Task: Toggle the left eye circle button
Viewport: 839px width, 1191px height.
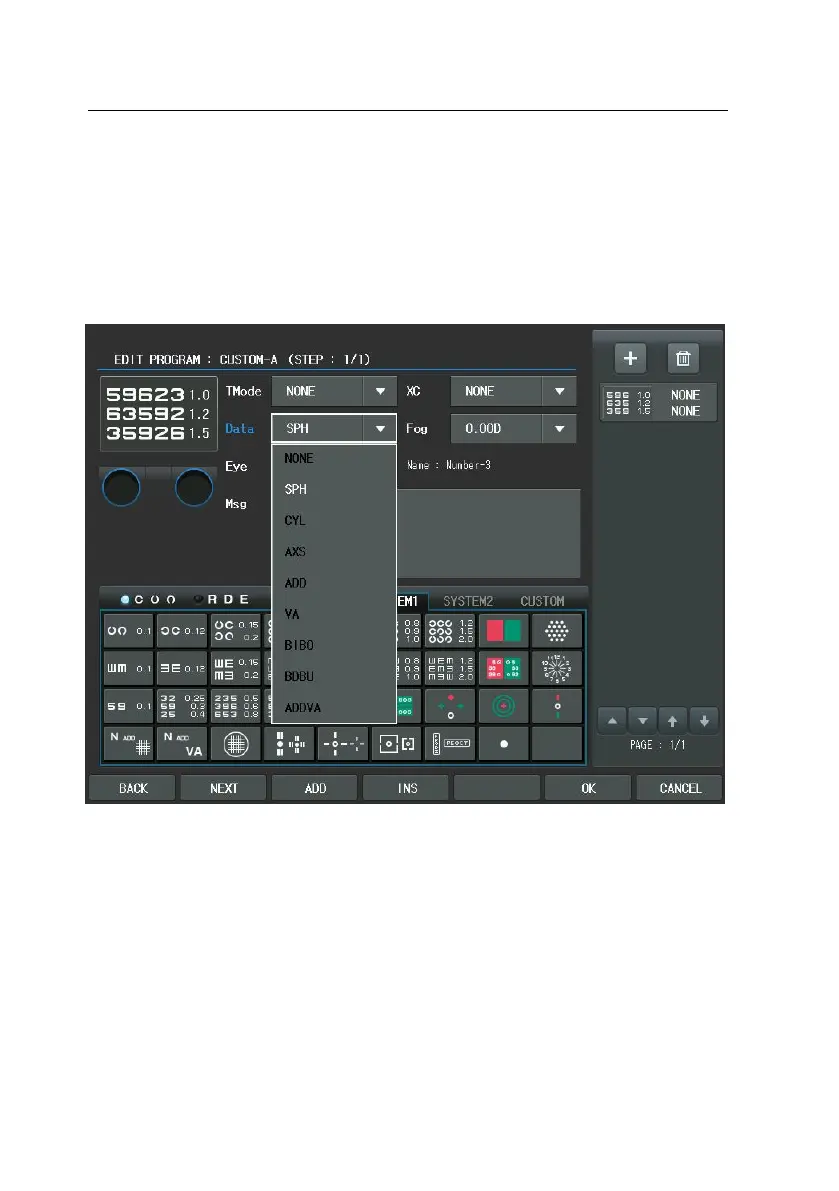Action: 121,488
